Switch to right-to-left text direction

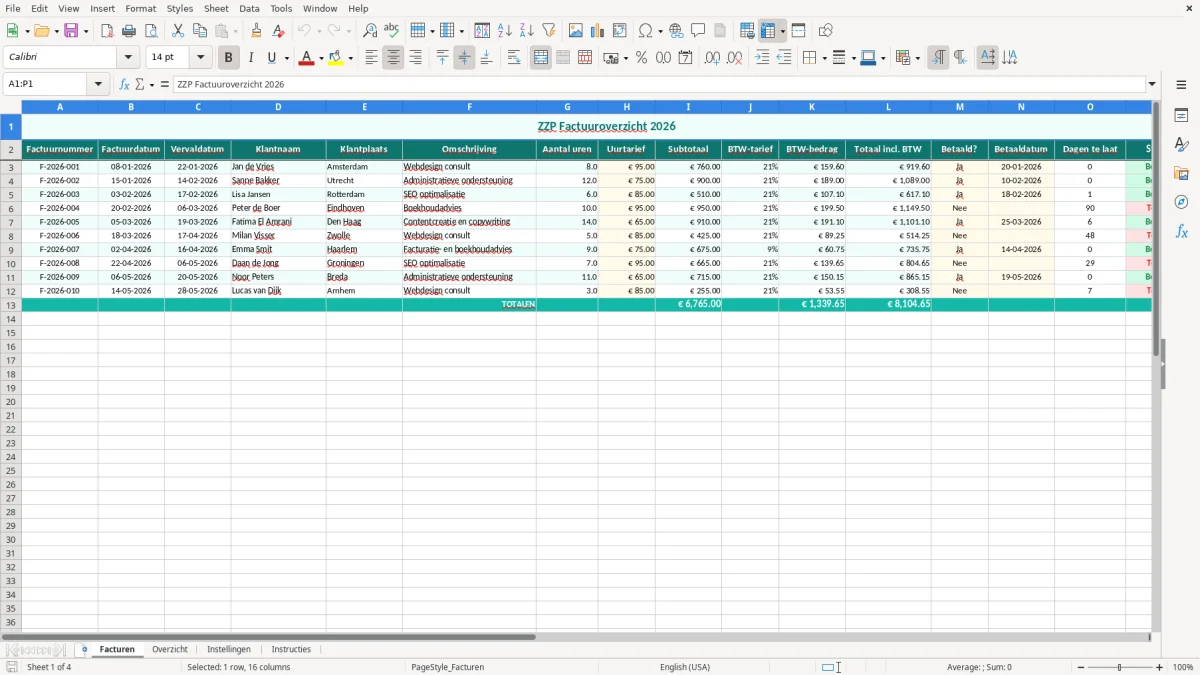click(960, 58)
